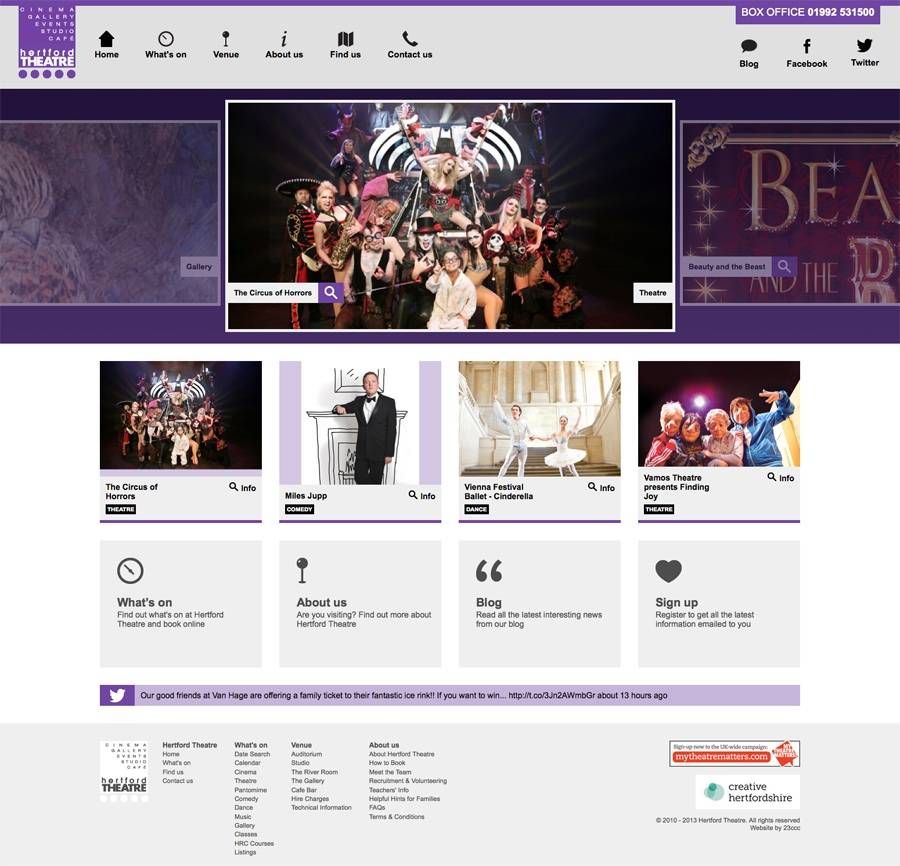Open the tweet's t.co link
The height and width of the screenshot is (866, 900).
[550, 696]
